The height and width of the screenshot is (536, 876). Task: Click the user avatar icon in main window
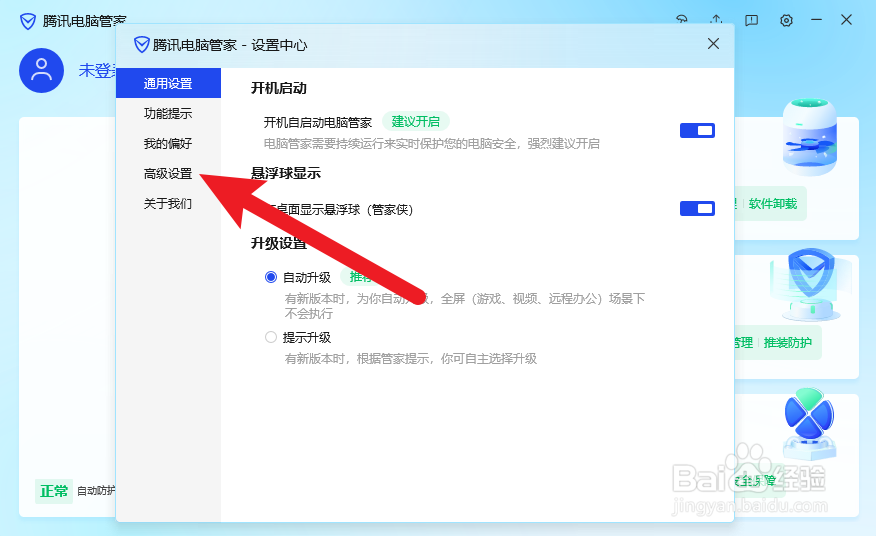click(x=41, y=70)
